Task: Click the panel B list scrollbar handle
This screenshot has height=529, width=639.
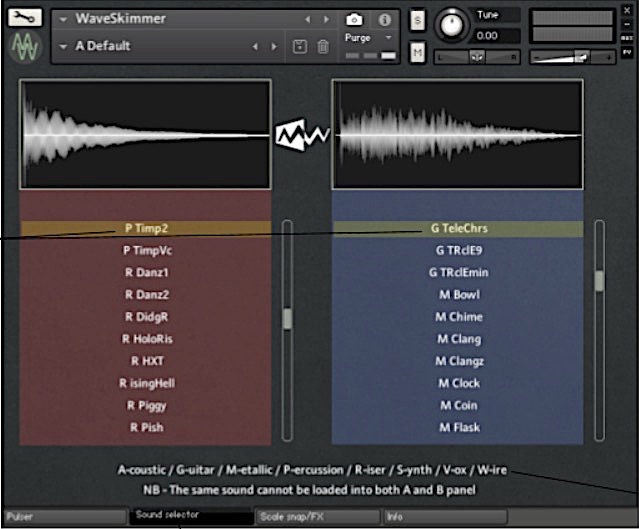Action: pyautogui.click(x=599, y=280)
